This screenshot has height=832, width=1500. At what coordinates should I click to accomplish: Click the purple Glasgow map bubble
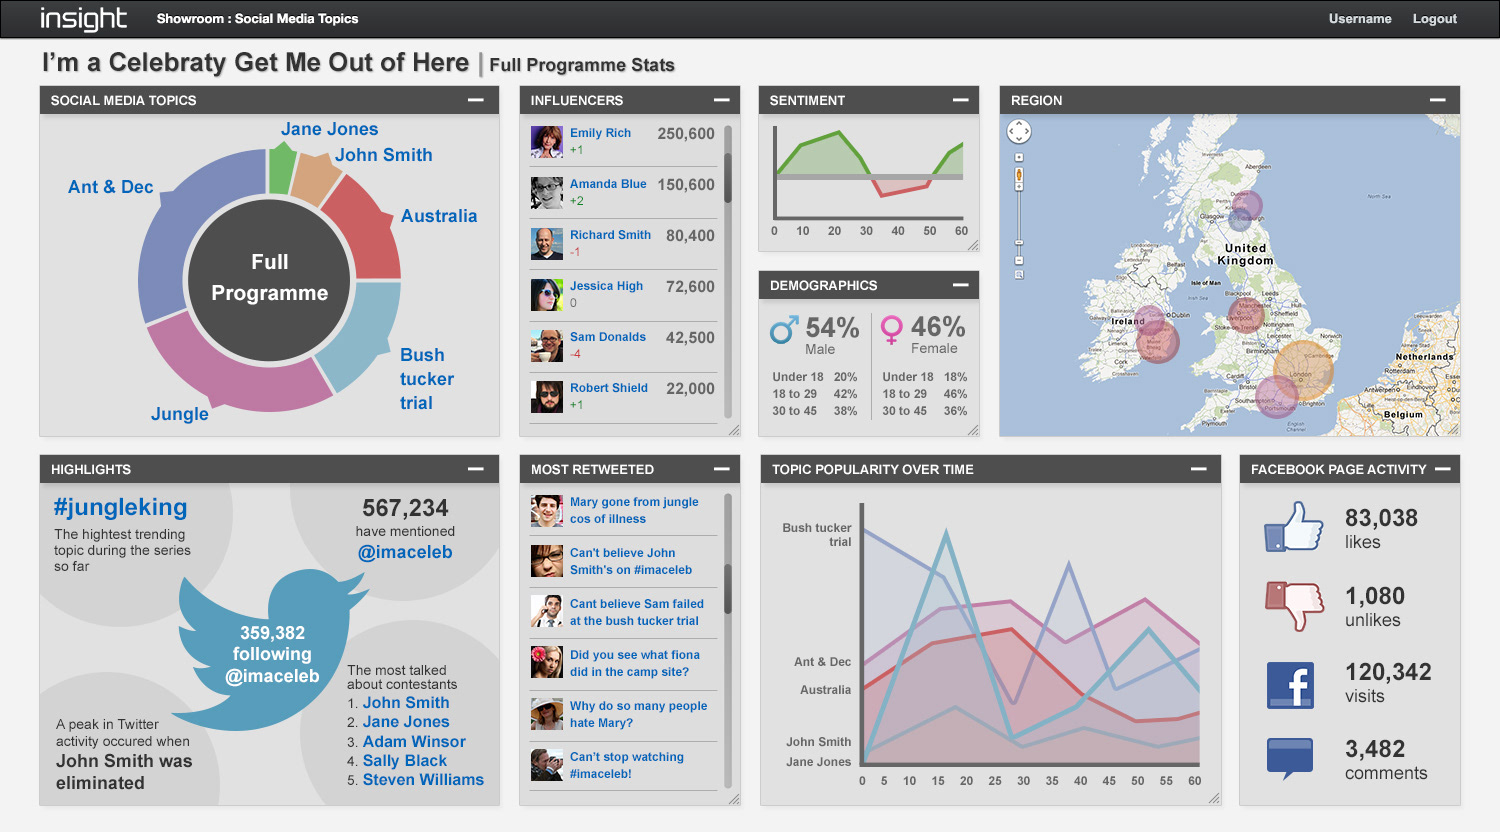pos(1247,206)
